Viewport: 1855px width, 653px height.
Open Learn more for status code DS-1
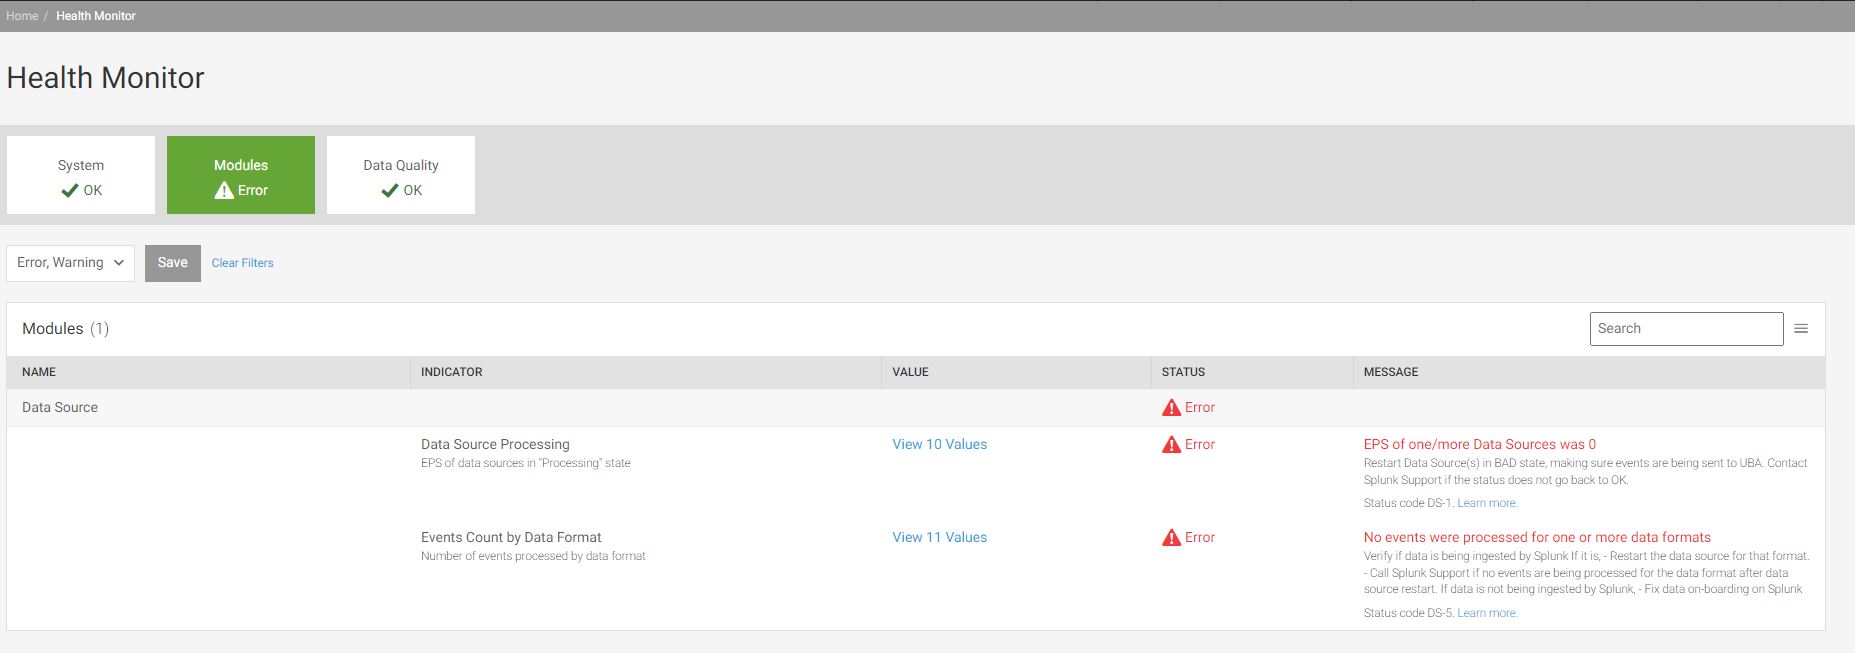pos(1487,503)
